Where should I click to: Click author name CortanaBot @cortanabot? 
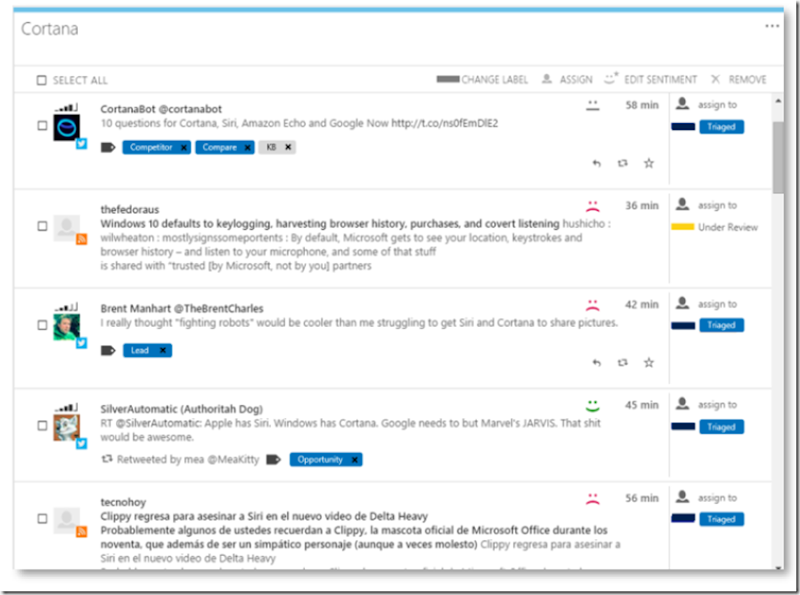161,109
